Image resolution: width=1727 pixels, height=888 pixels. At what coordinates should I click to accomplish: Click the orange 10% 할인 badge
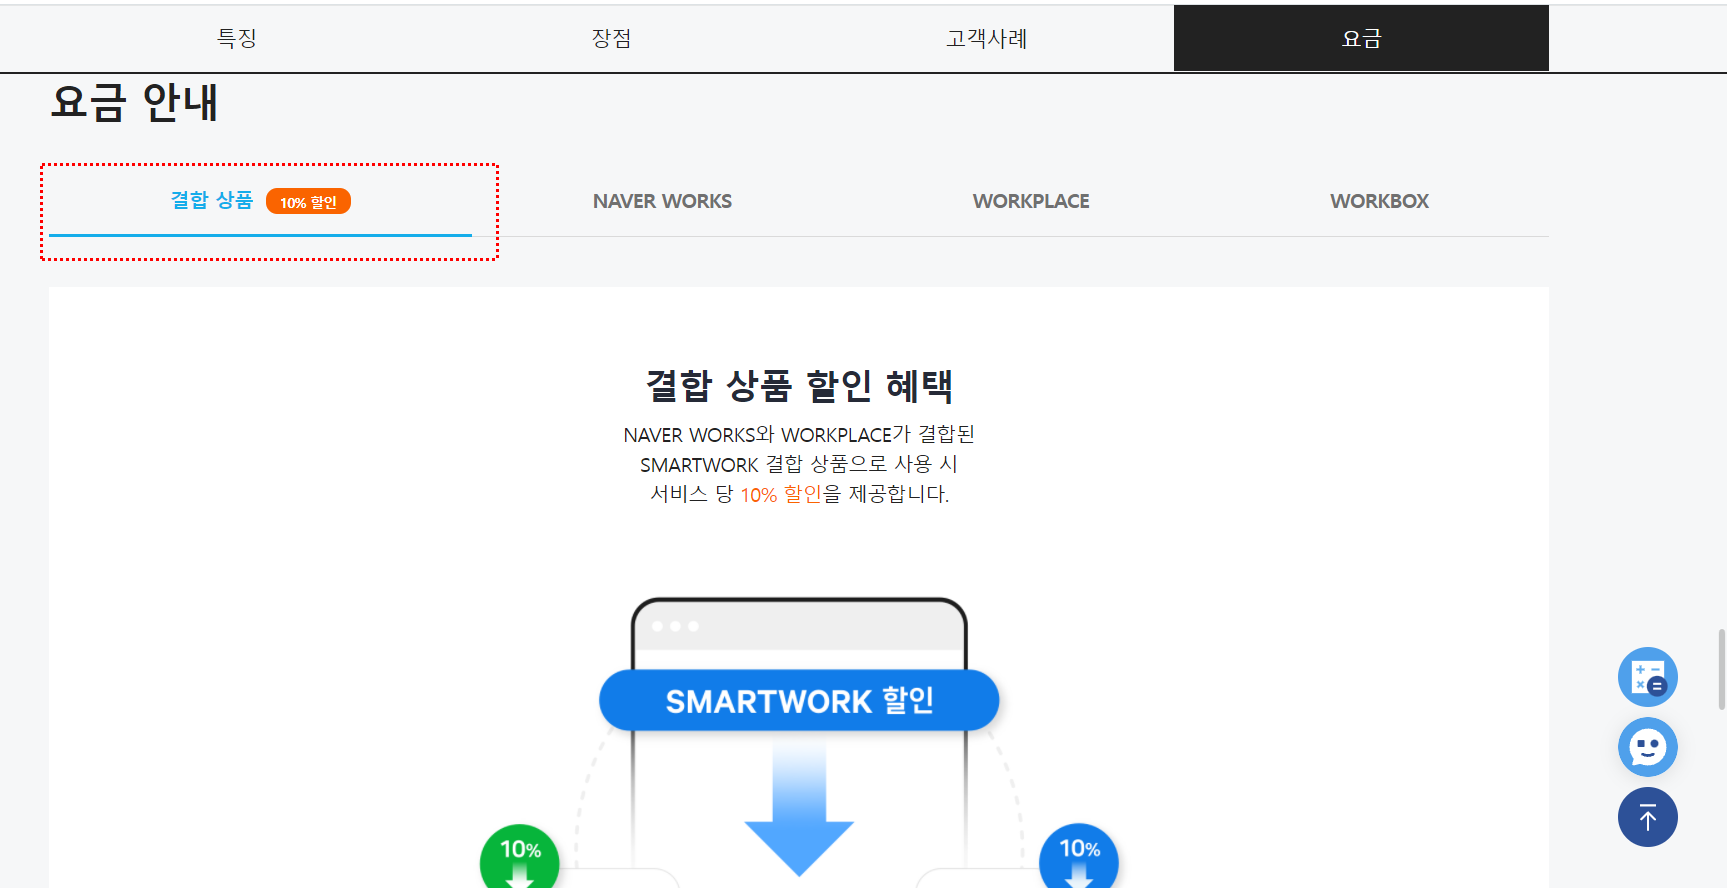point(308,202)
